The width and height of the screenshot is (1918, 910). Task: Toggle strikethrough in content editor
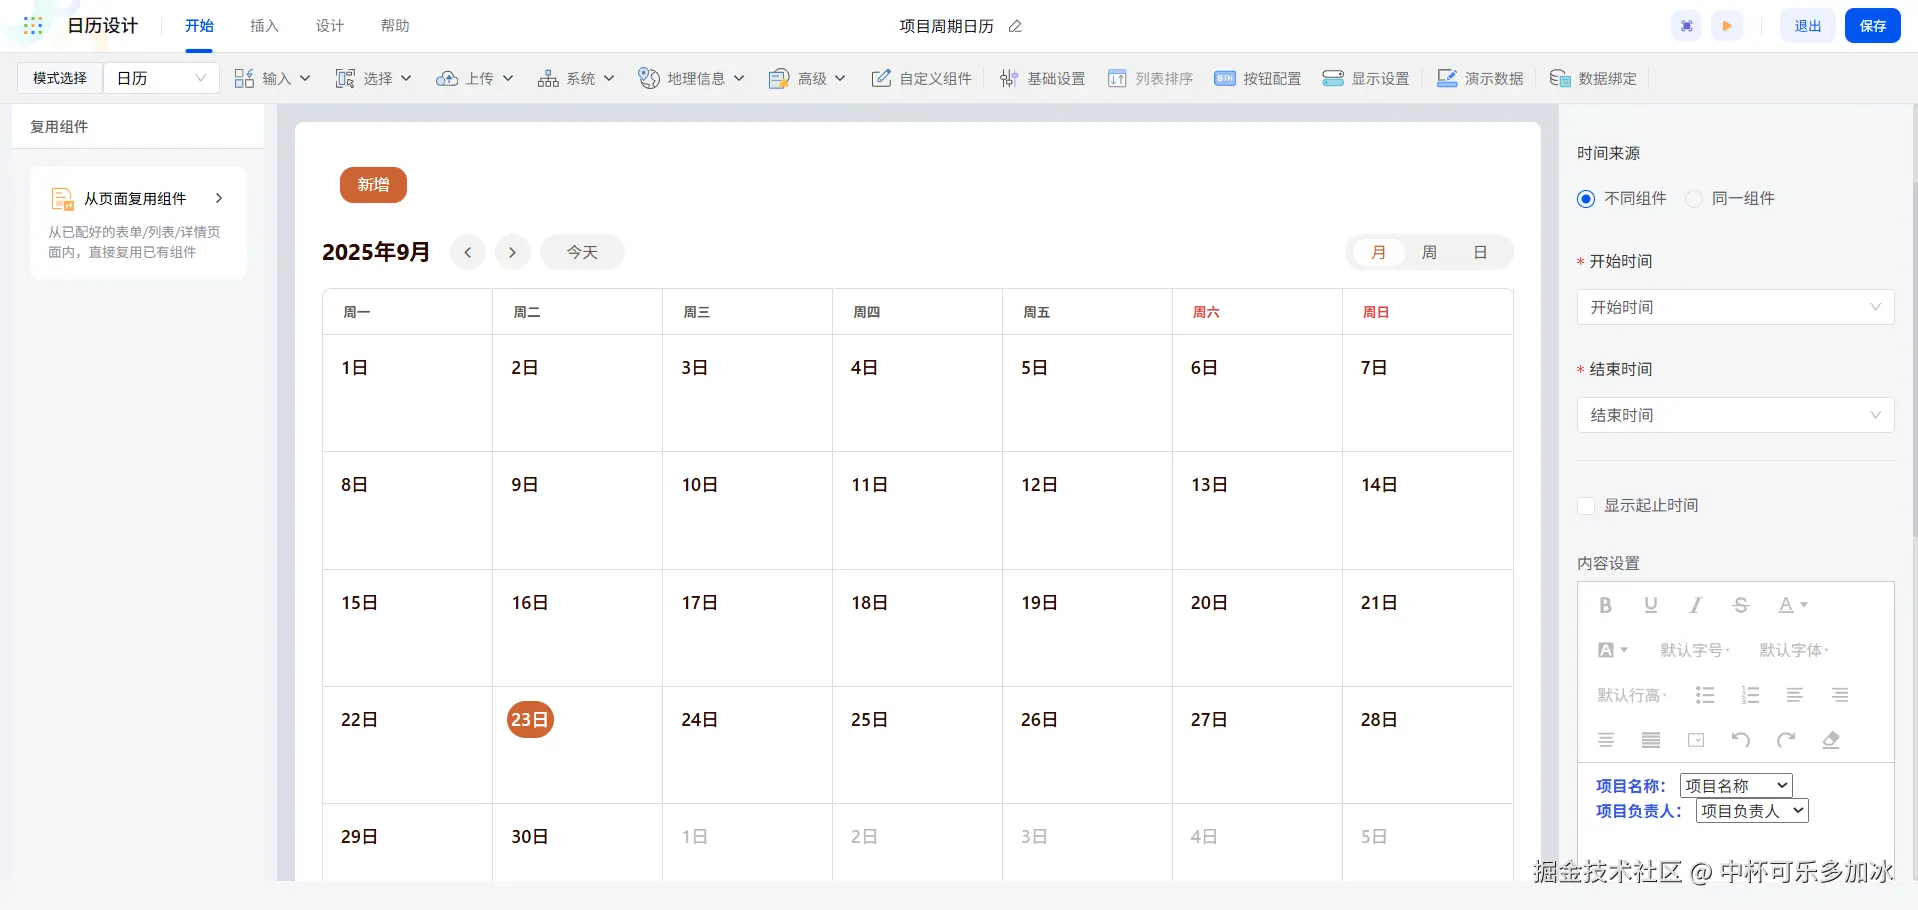1741,605
